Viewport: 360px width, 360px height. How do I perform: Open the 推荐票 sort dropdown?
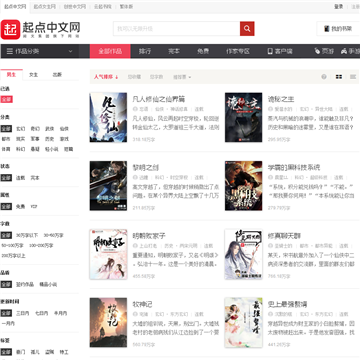point(182,77)
